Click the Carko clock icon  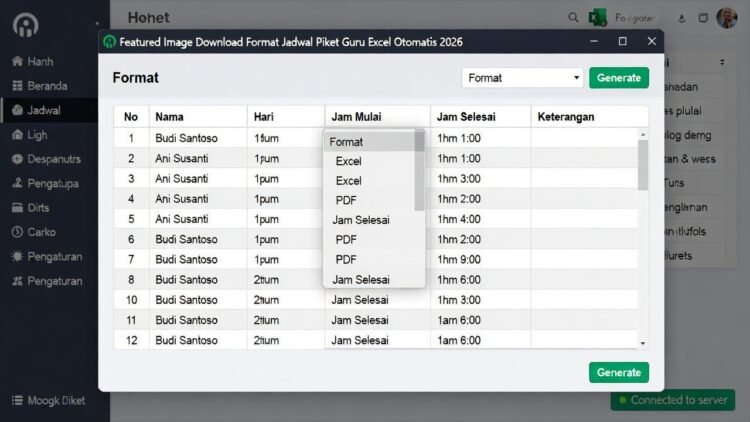[18, 232]
